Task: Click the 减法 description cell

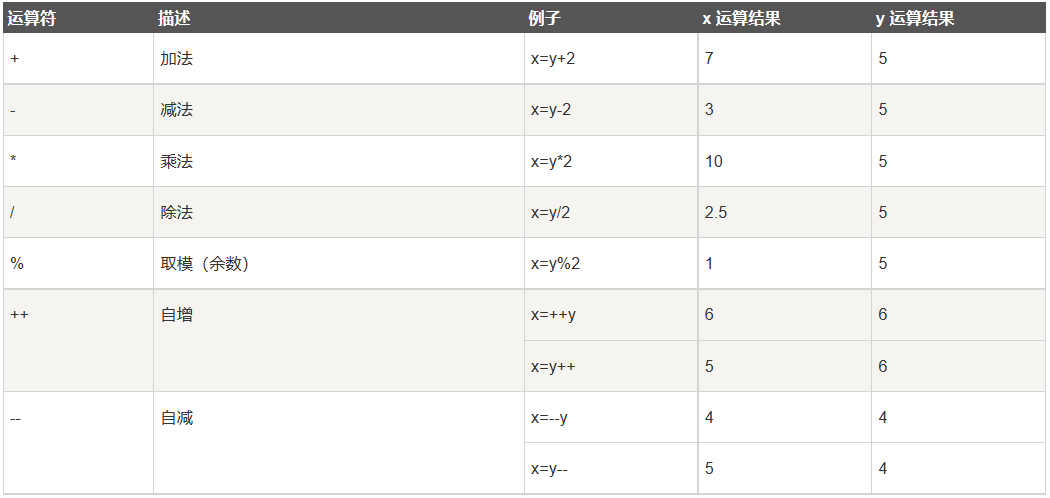Action: click(339, 110)
